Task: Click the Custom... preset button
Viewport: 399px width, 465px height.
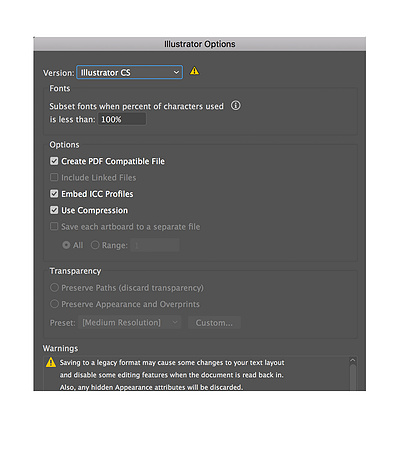Action: click(214, 323)
